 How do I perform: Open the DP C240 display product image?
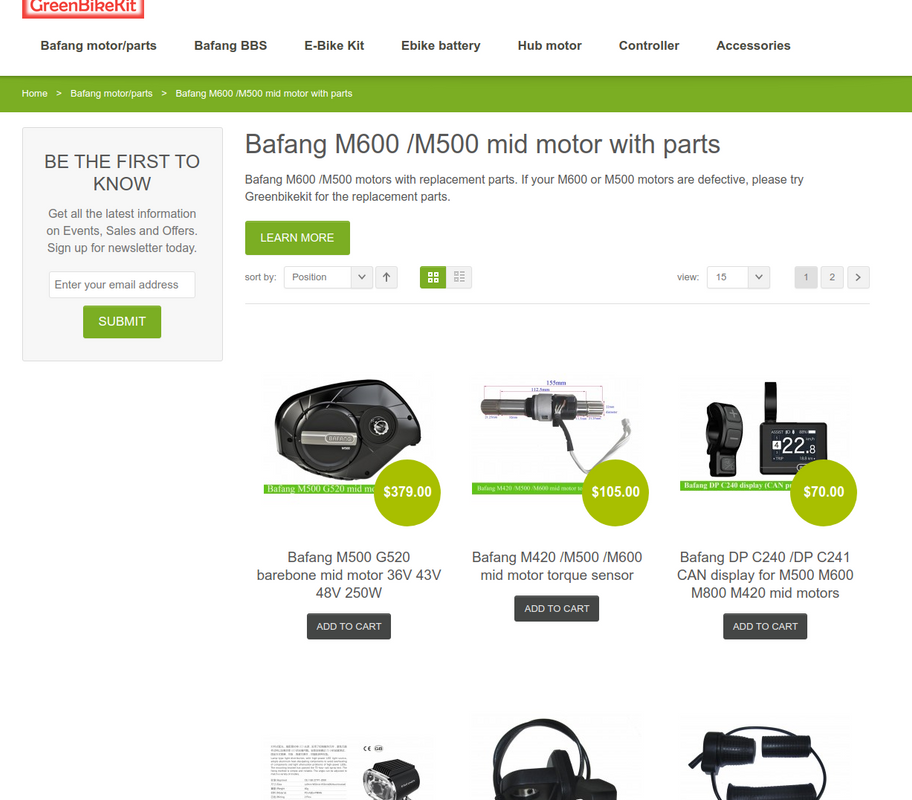click(764, 435)
